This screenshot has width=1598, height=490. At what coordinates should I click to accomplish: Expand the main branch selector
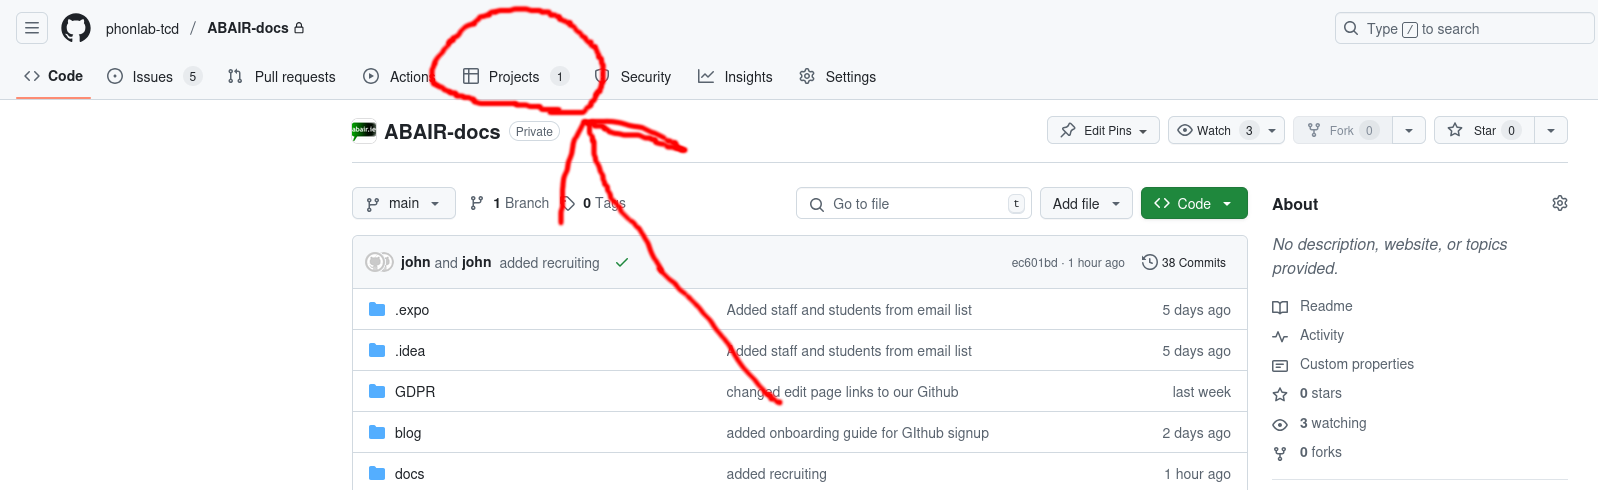(404, 203)
